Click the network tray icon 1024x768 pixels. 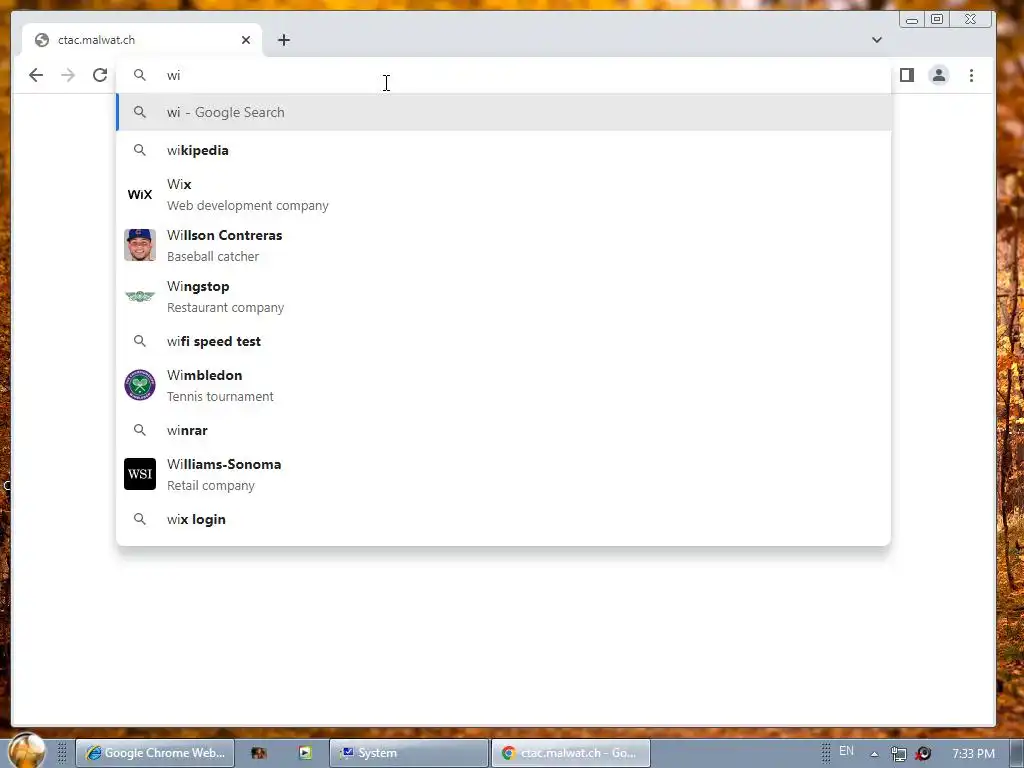(x=899, y=754)
